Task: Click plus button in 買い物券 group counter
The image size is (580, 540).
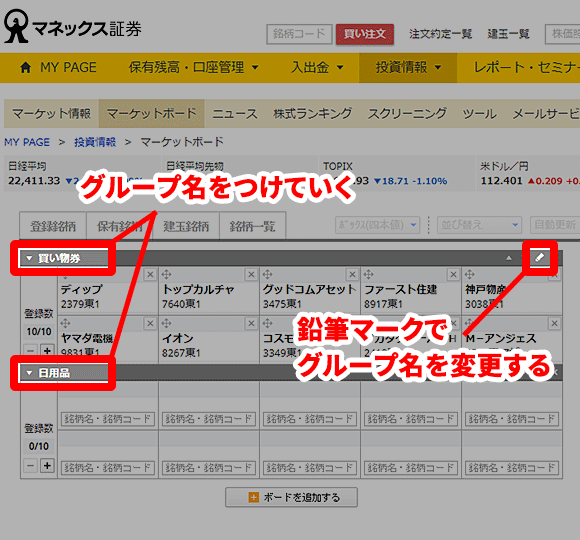Action: click(x=47, y=350)
